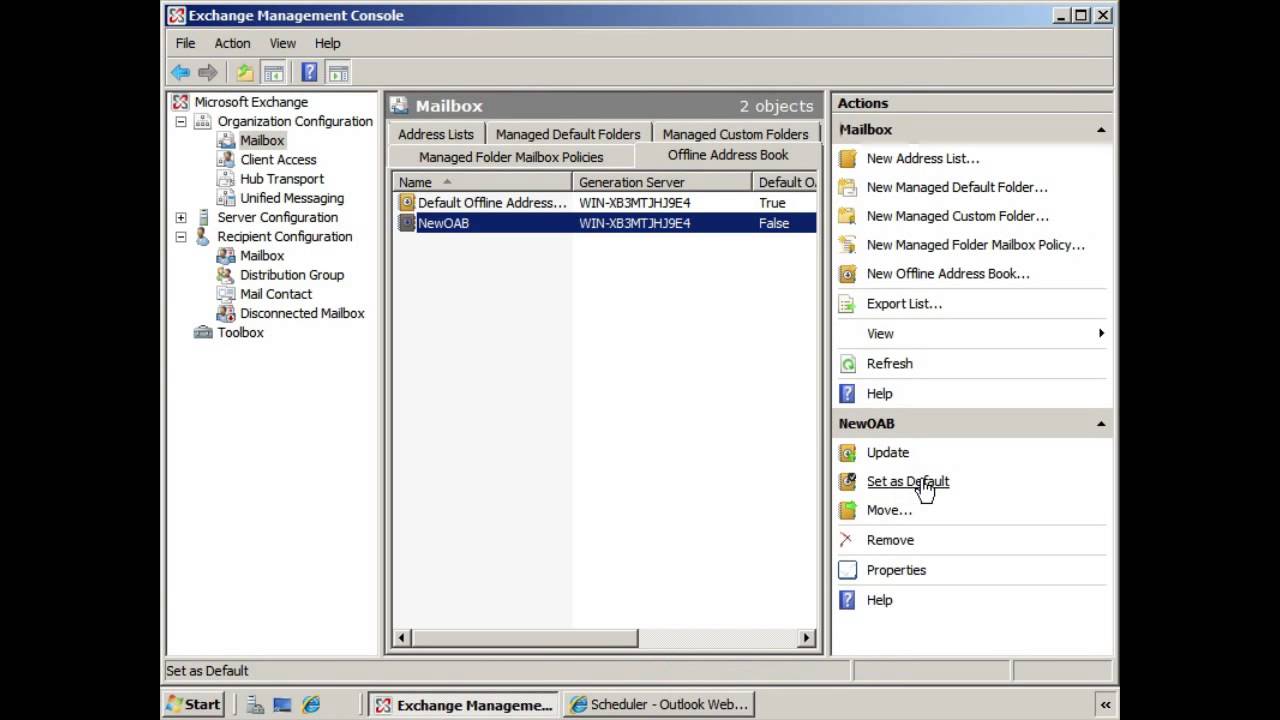
Task: Select Mail Contact tree item
Action: tap(276, 294)
